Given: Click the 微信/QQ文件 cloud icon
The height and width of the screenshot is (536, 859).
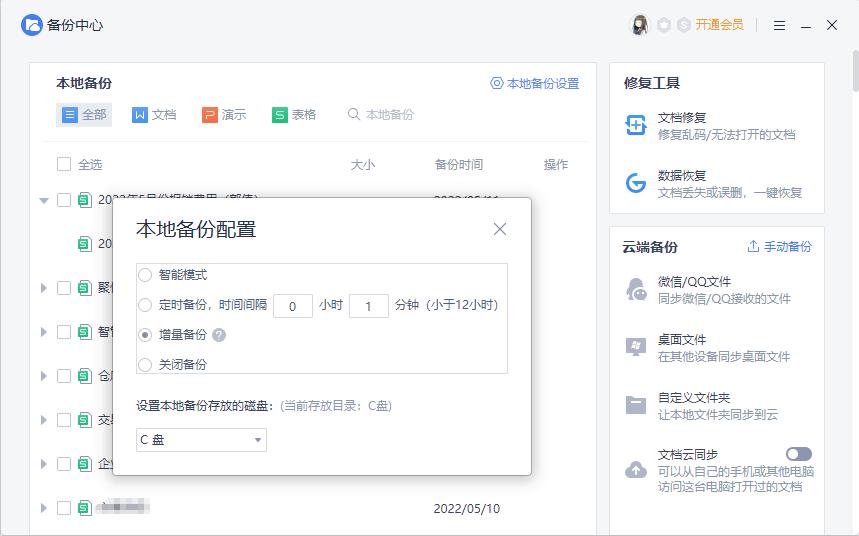Looking at the screenshot, I should [x=636, y=289].
